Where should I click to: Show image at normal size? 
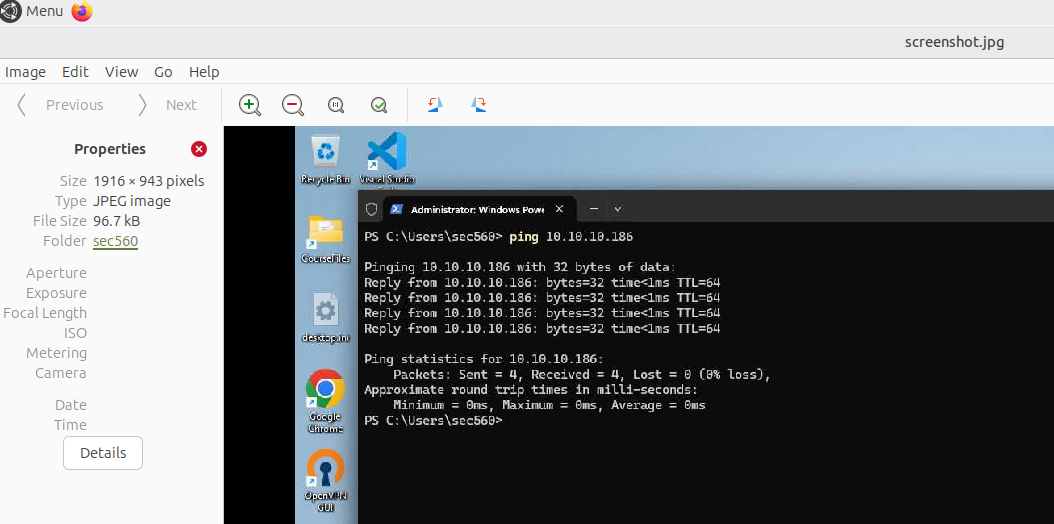click(336, 105)
